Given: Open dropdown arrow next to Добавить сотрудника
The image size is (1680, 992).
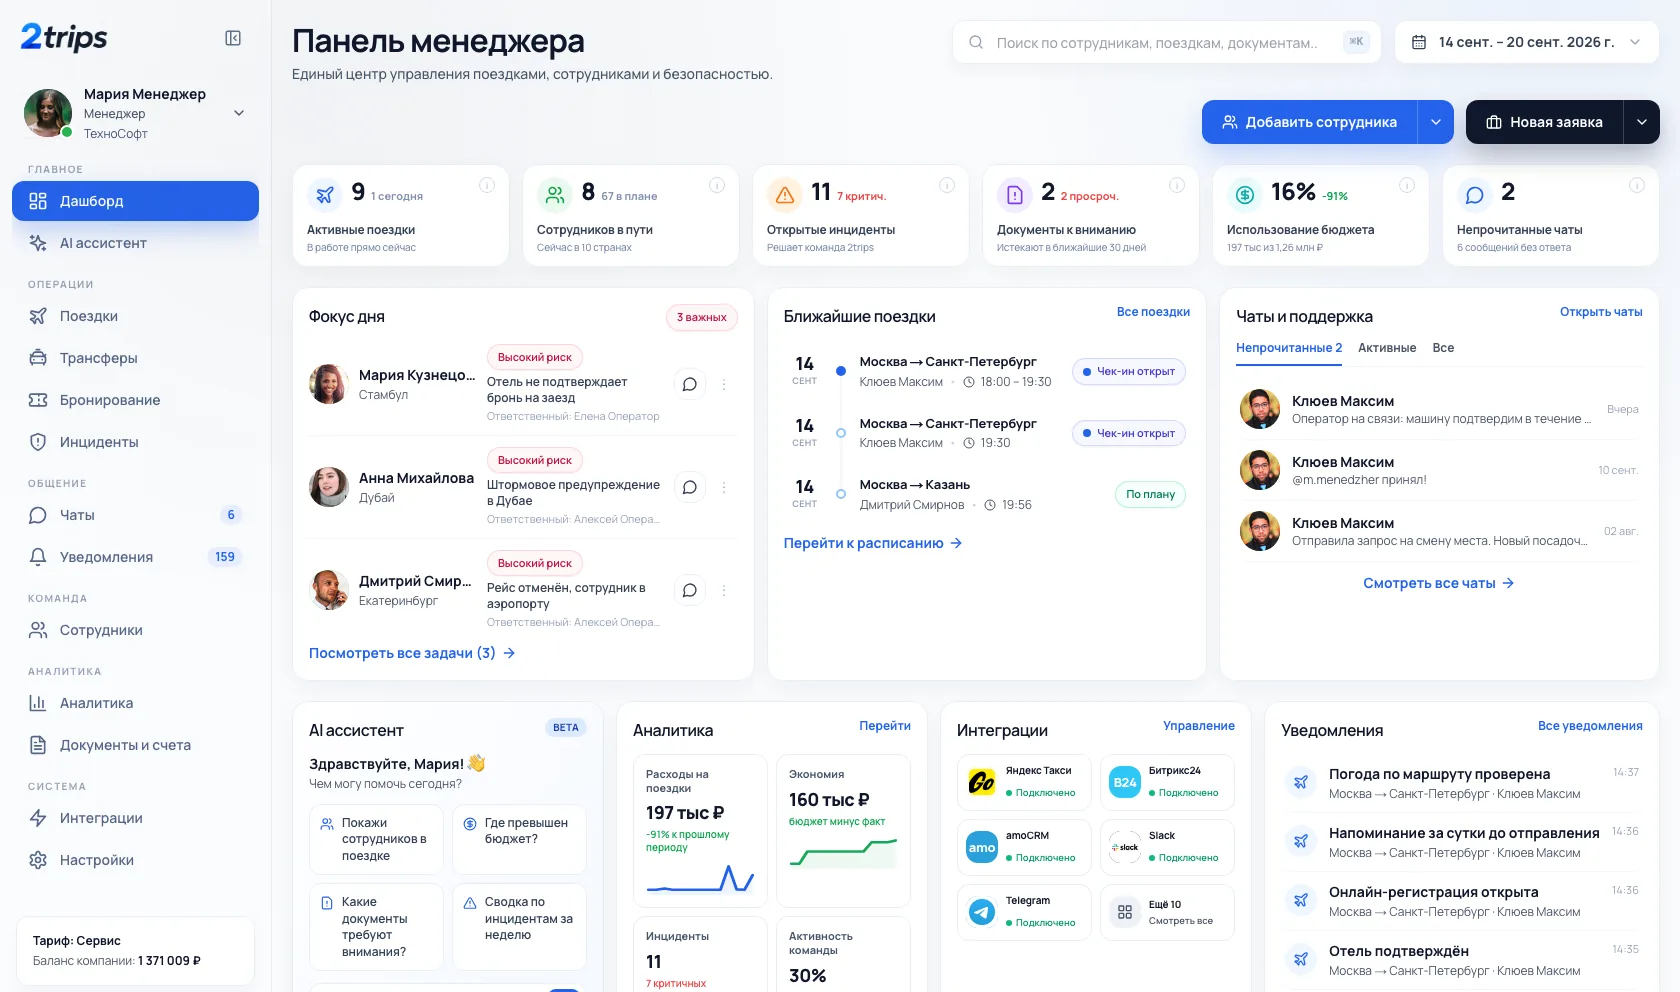Looking at the screenshot, I should click(x=1436, y=122).
